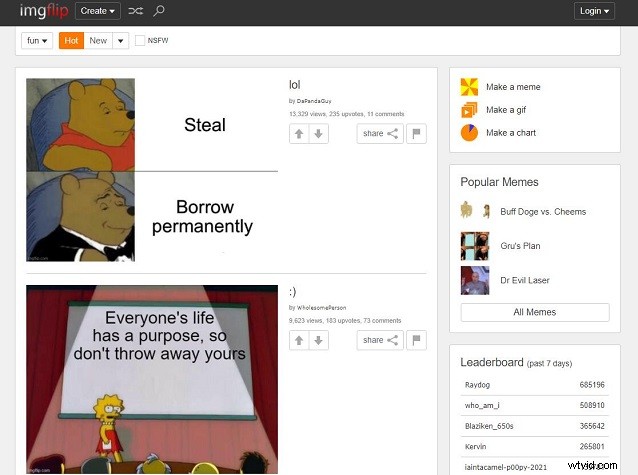Open Dr Evil Laser thumbnail
Image resolution: width=638 pixels, height=475 pixels.
475,280
